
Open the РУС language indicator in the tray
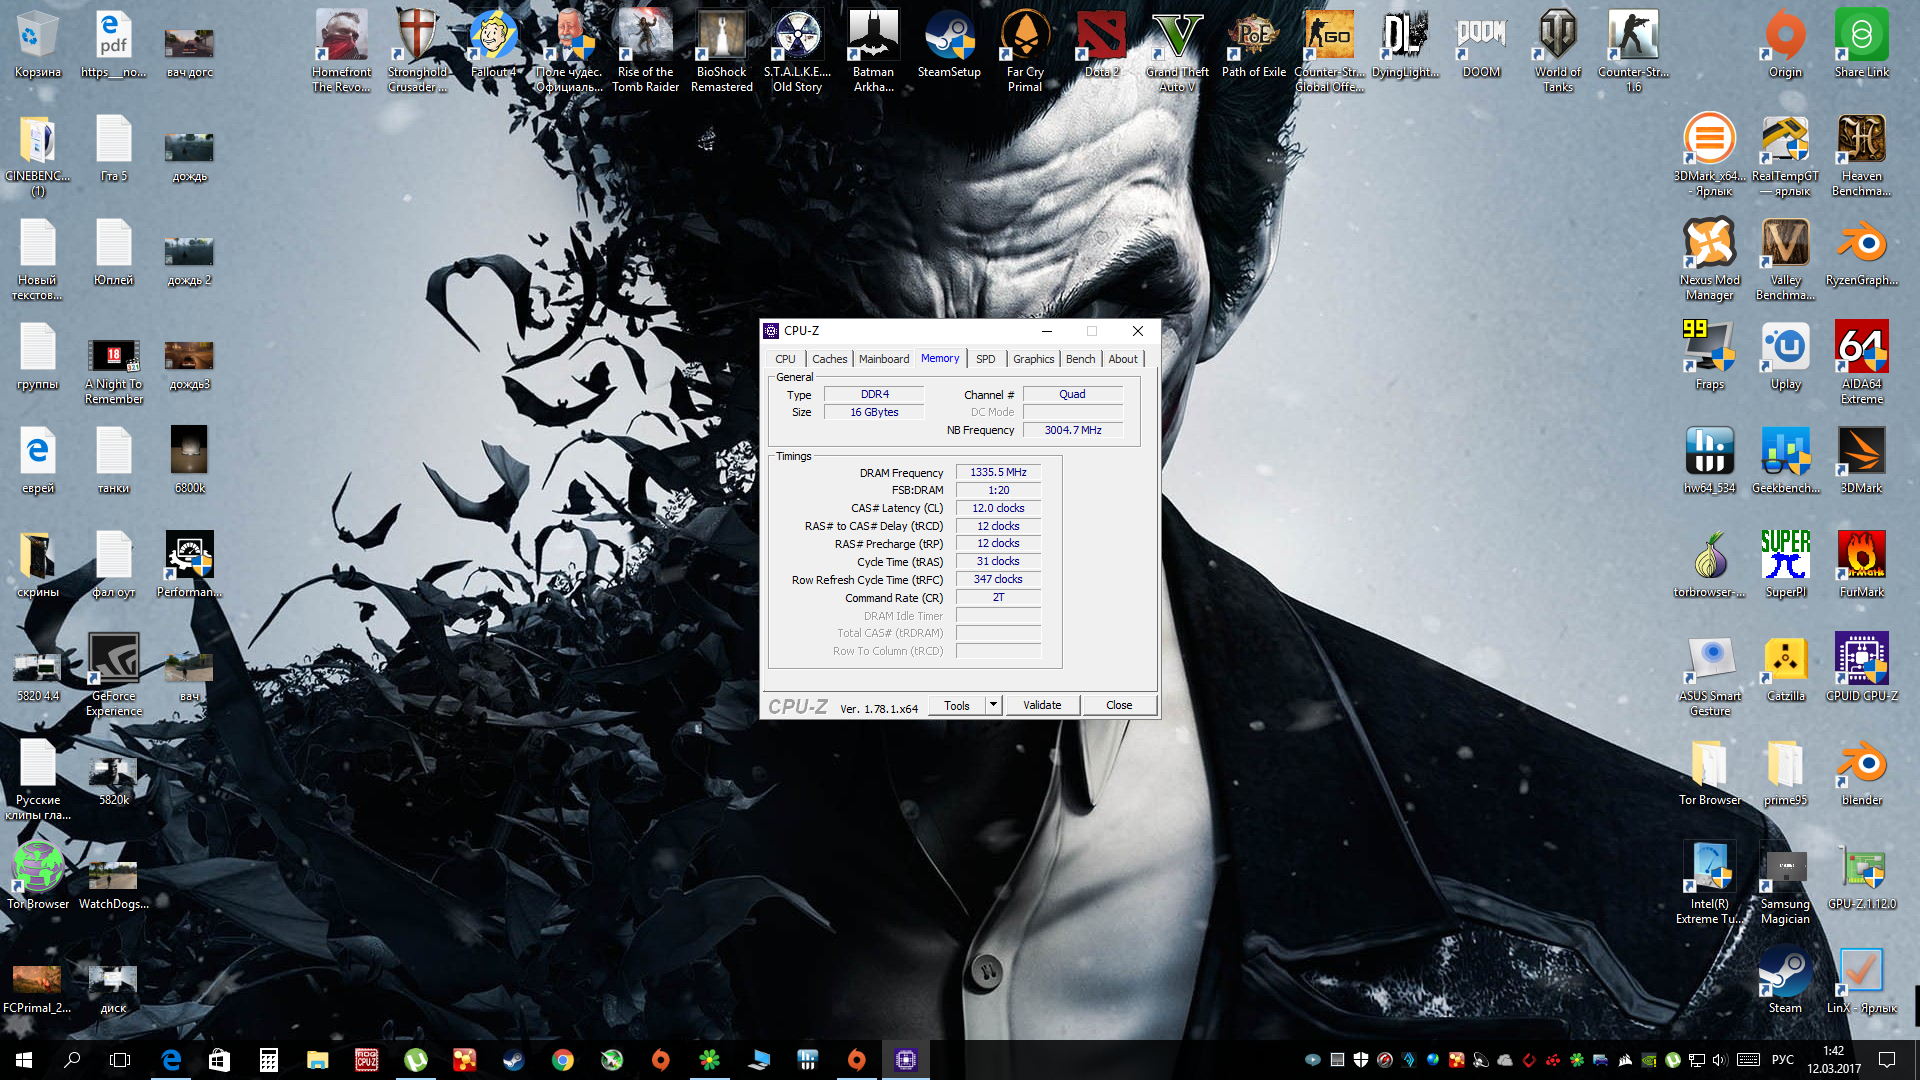1782,1060
